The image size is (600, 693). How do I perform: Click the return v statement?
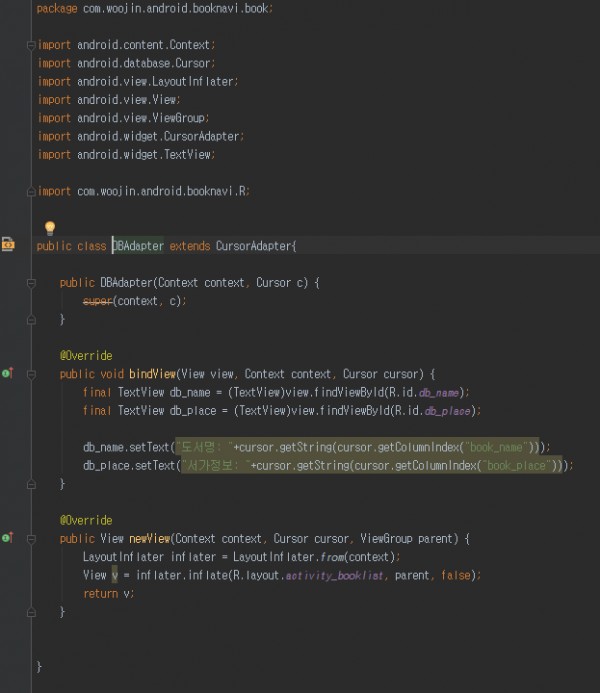pos(108,594)
